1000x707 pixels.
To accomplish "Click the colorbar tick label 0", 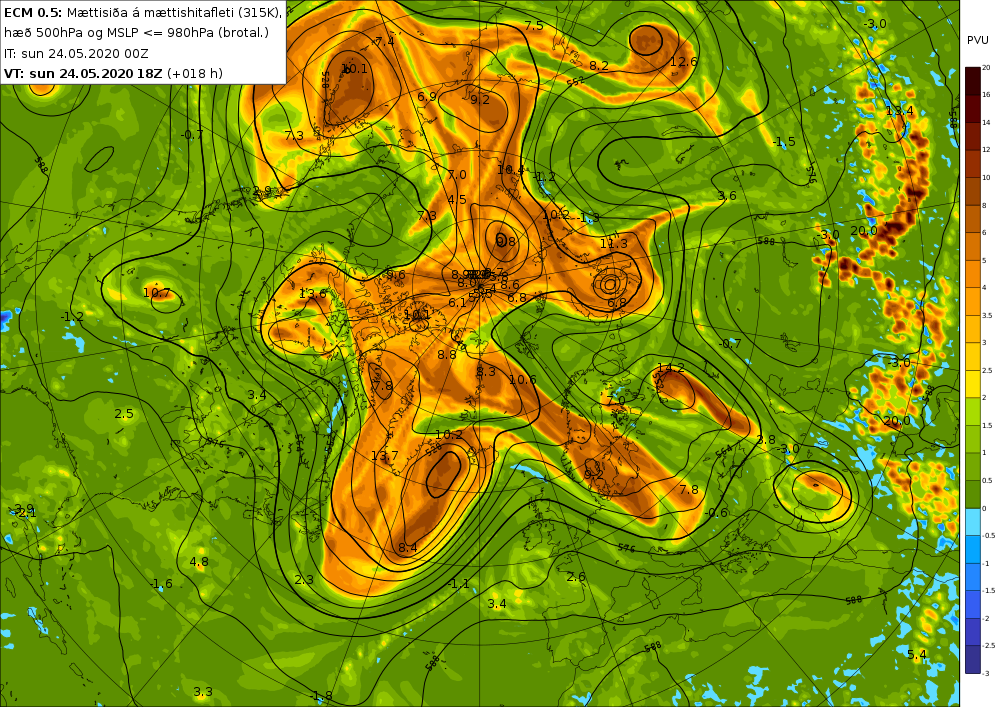I will [984, 508].
